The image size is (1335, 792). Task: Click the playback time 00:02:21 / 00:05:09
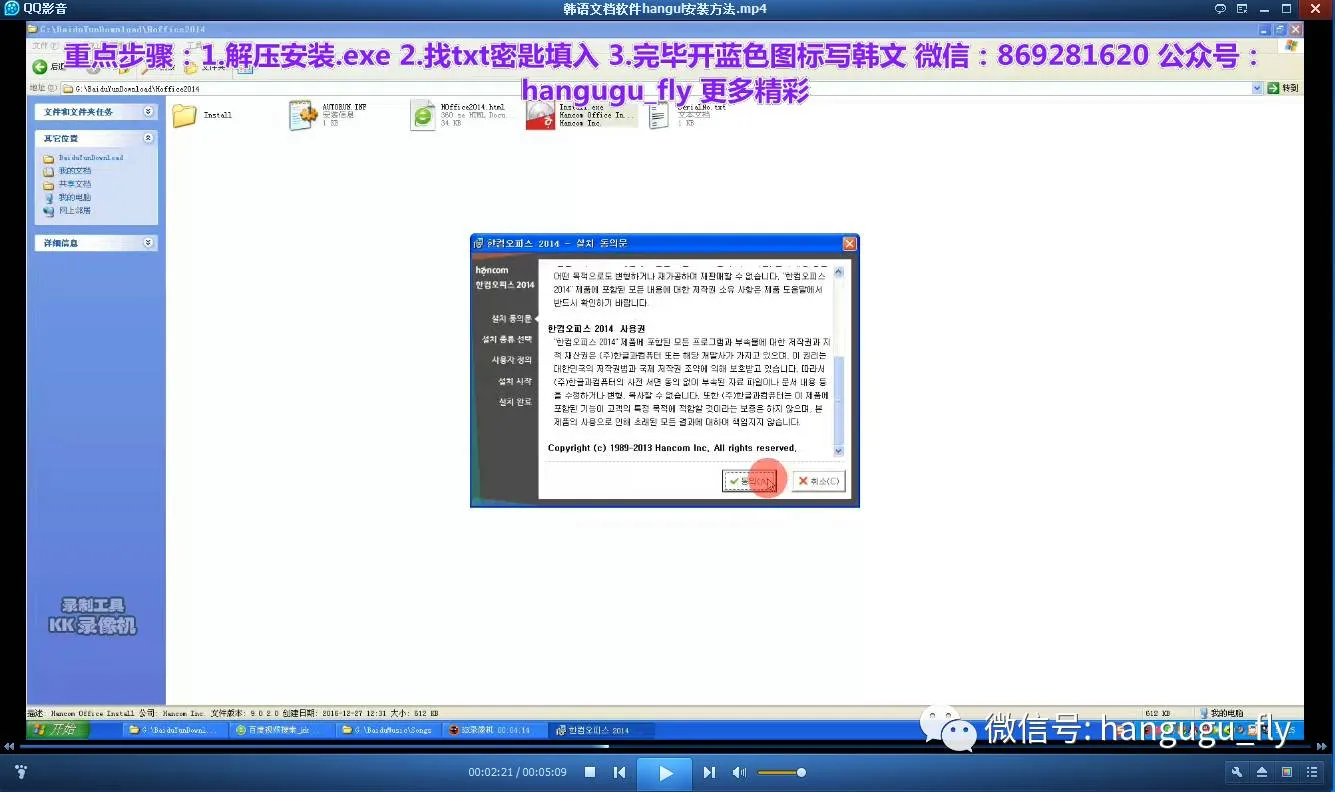(517, 772)
